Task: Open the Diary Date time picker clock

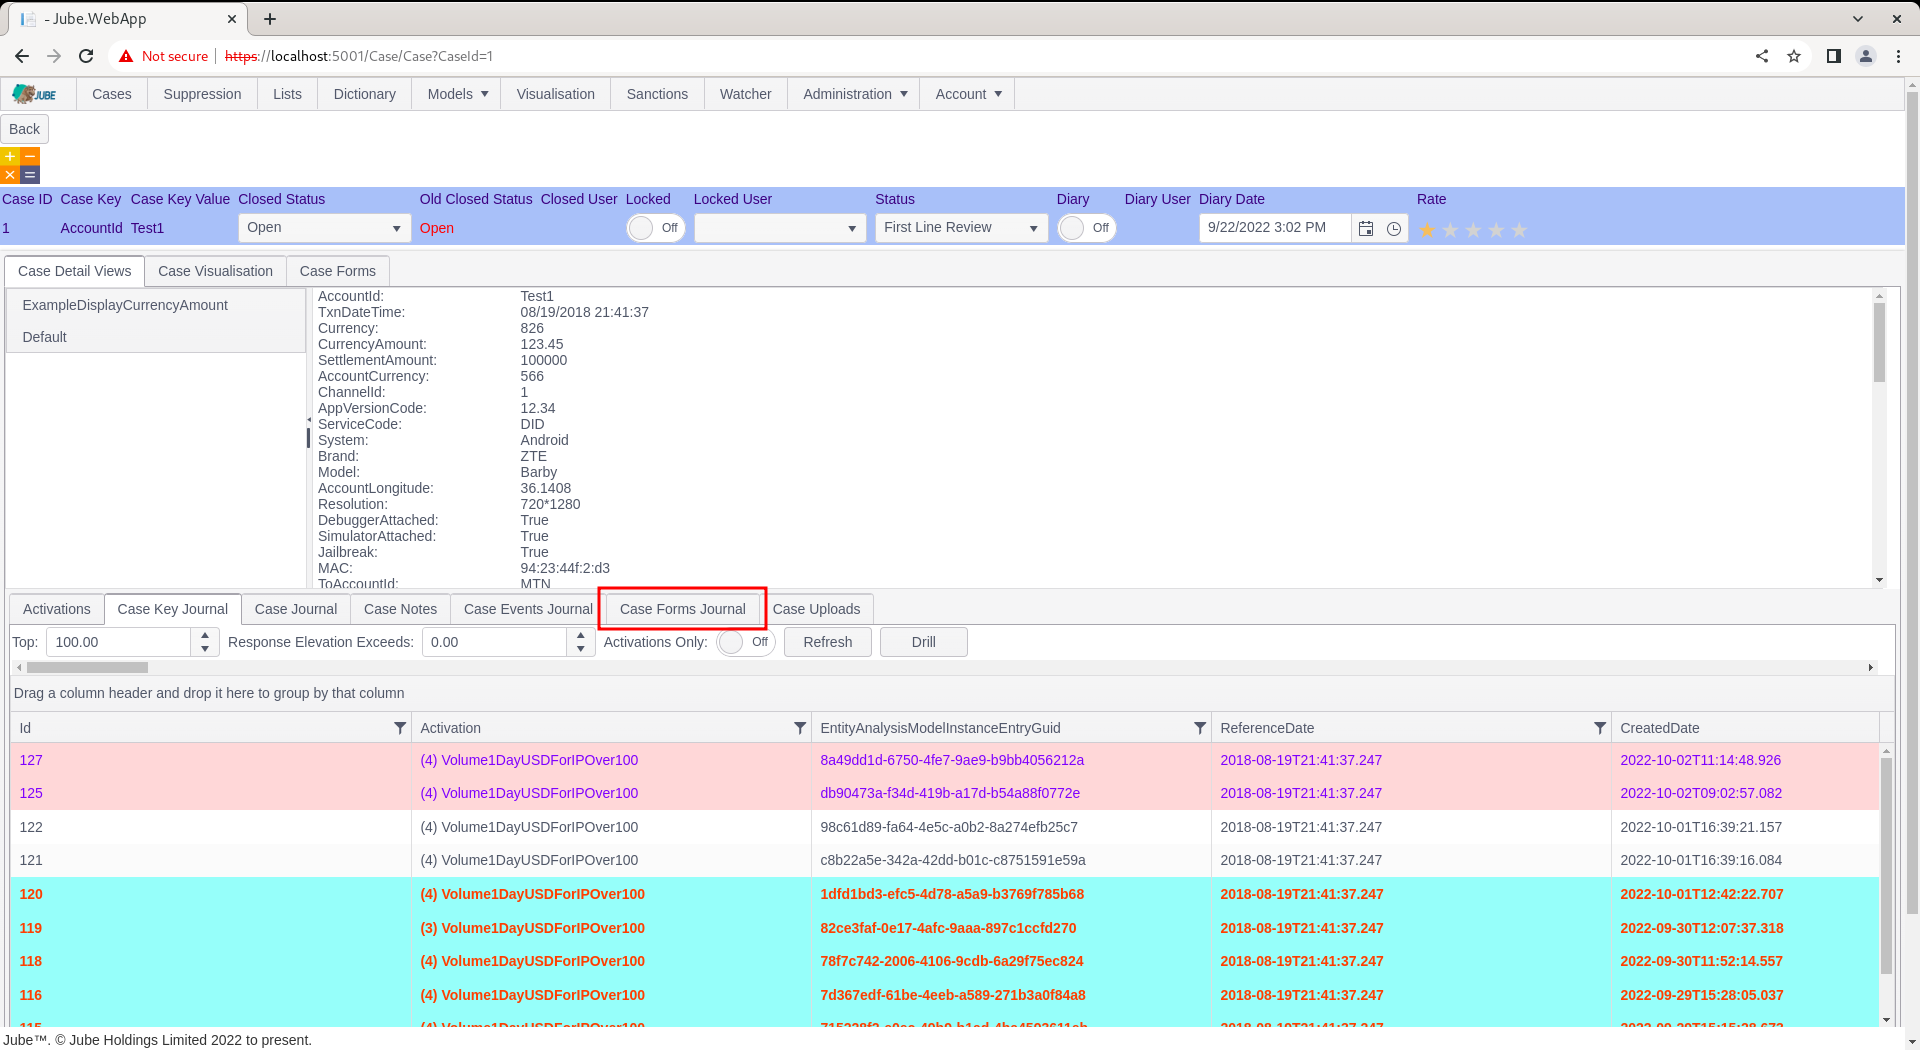Action: (1394, 228)
